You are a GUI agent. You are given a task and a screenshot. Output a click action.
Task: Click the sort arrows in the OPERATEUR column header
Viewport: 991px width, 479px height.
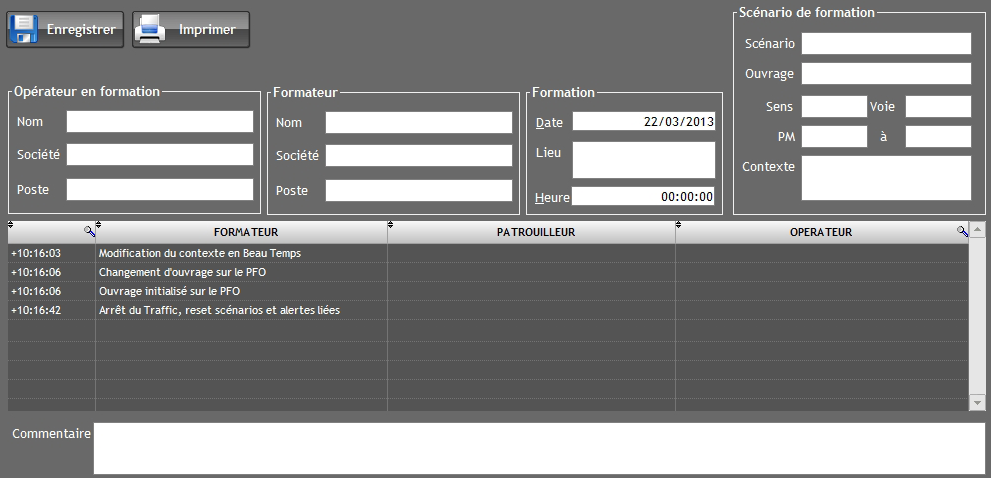click(x=679, y=225)
